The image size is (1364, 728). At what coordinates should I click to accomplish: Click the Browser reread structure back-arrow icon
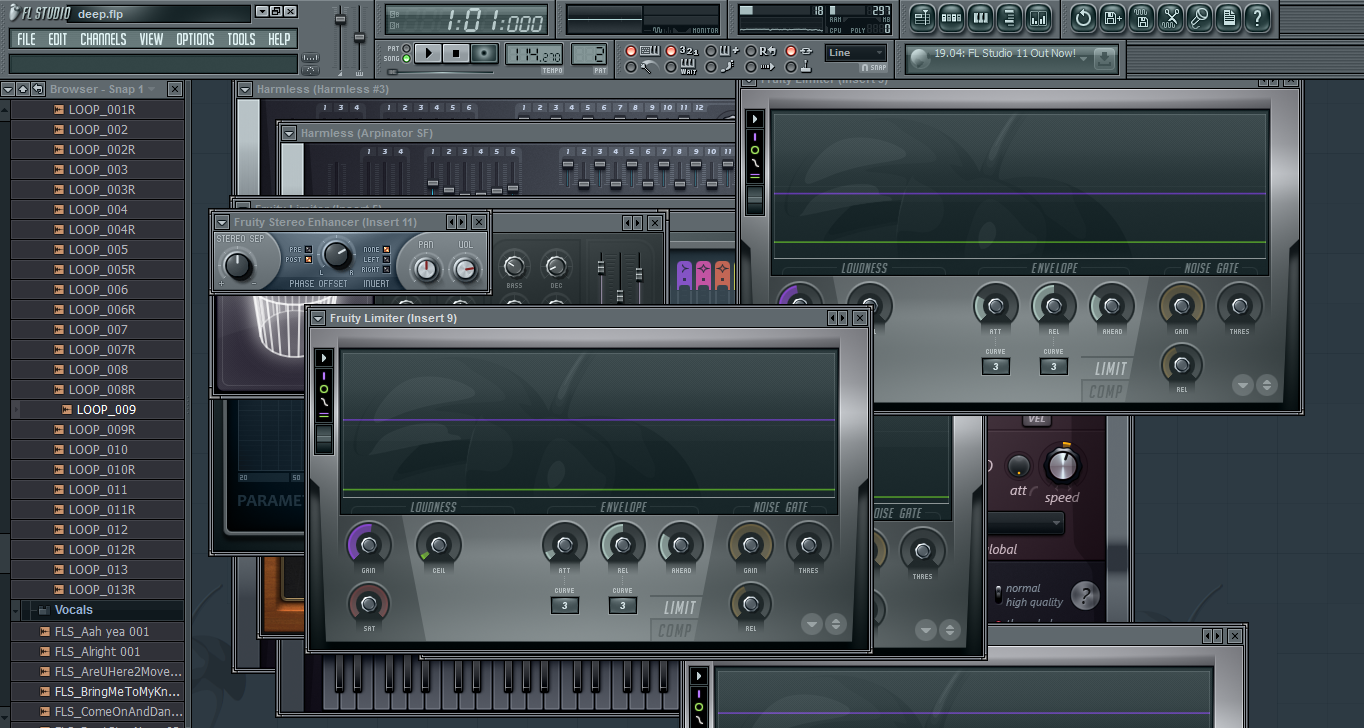click(36, 89)
